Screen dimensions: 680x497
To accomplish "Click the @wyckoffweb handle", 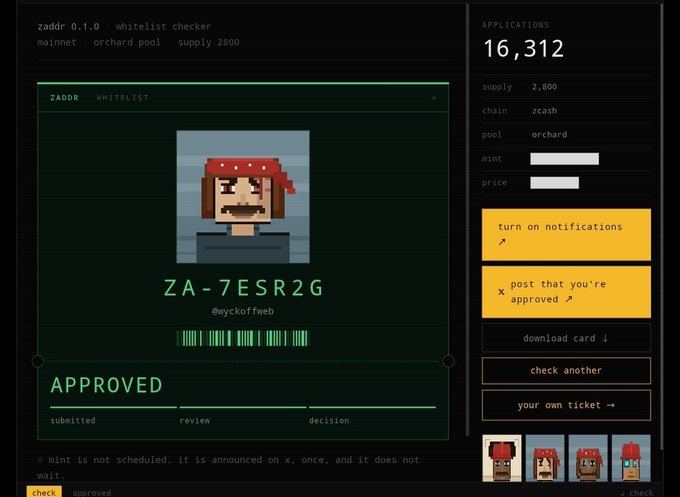I will pos(243,311).
